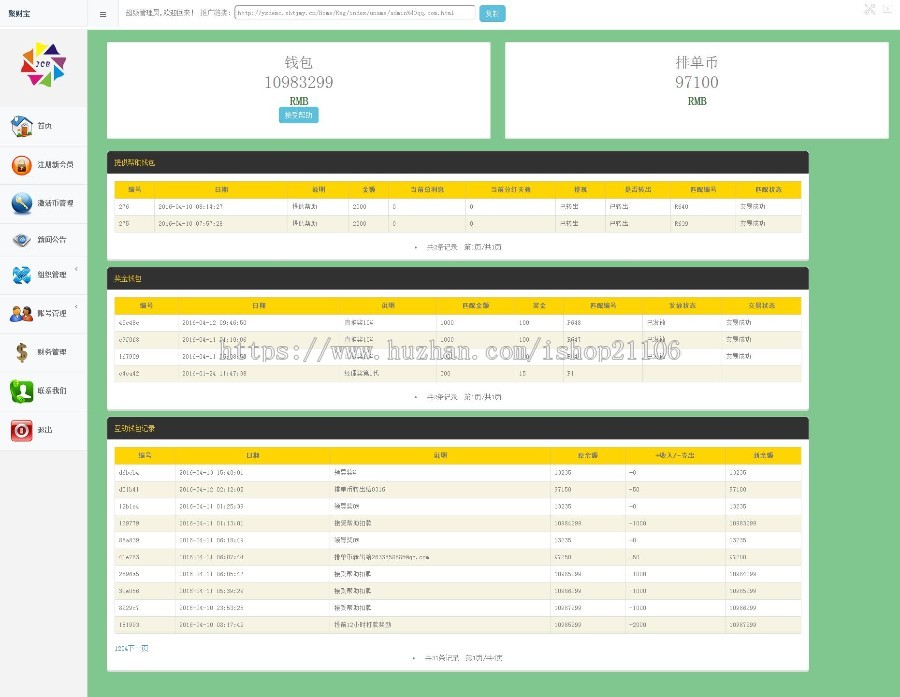Open 财务管理 via the dollar sign icon

click(22, 352)
